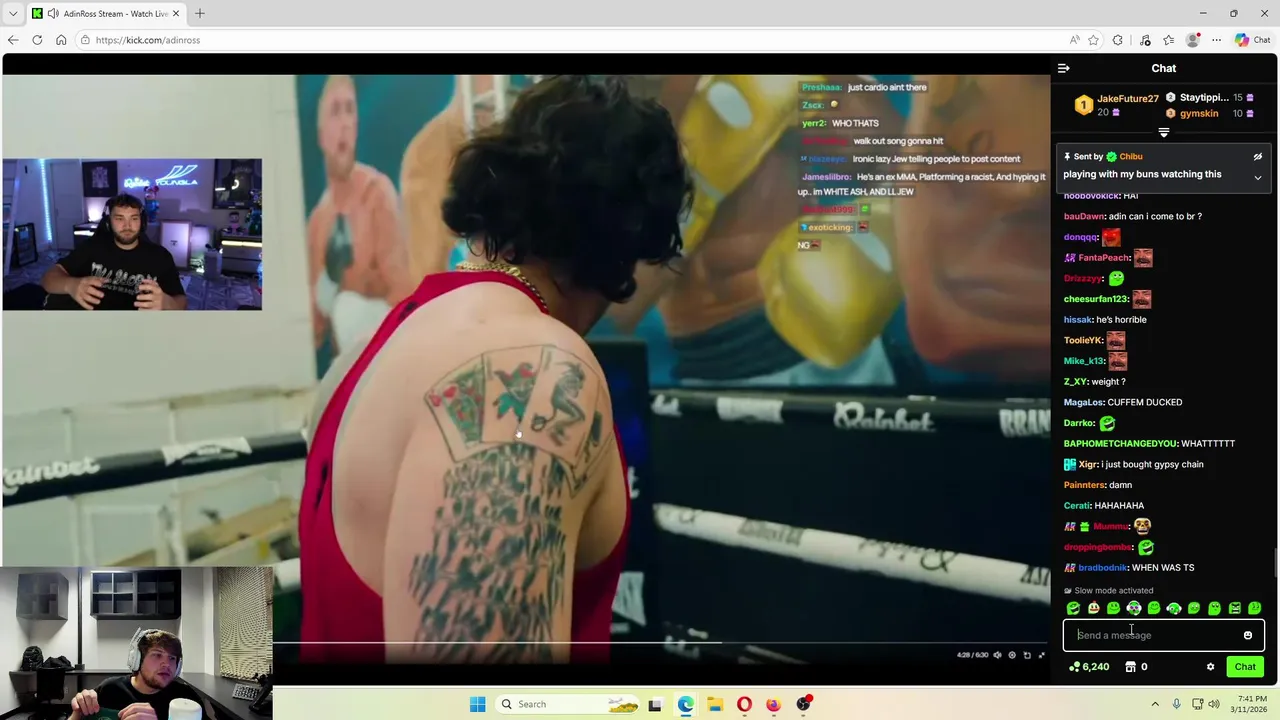Go back in the browser
This screenshot has height=720, width=1280.
pos(13,40)
